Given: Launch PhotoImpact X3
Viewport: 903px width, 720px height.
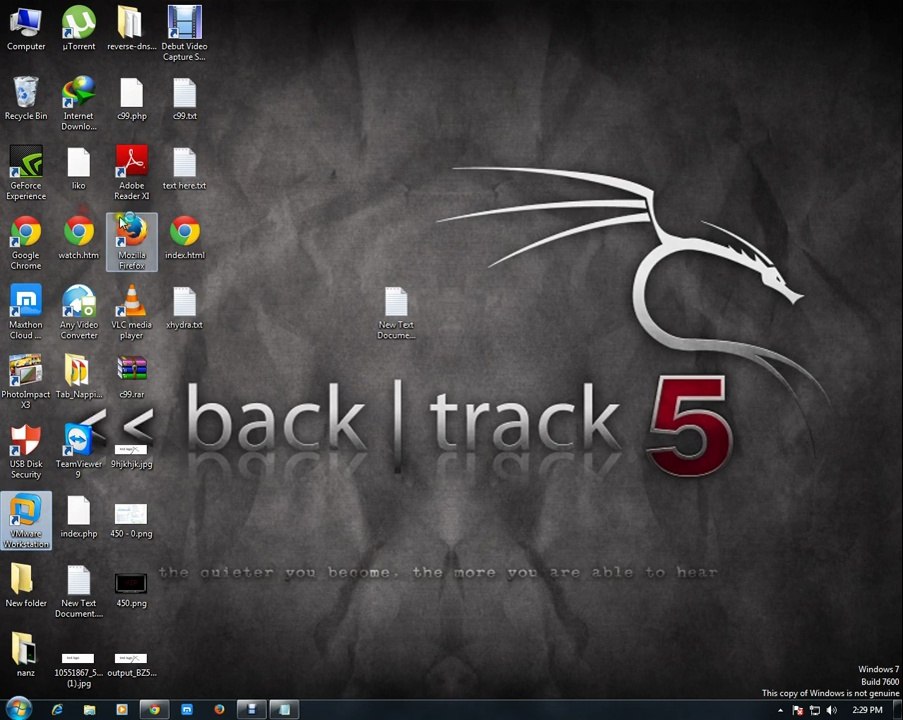Looking at the screenshot, I should pyautogui.click(x=26, y=381).
